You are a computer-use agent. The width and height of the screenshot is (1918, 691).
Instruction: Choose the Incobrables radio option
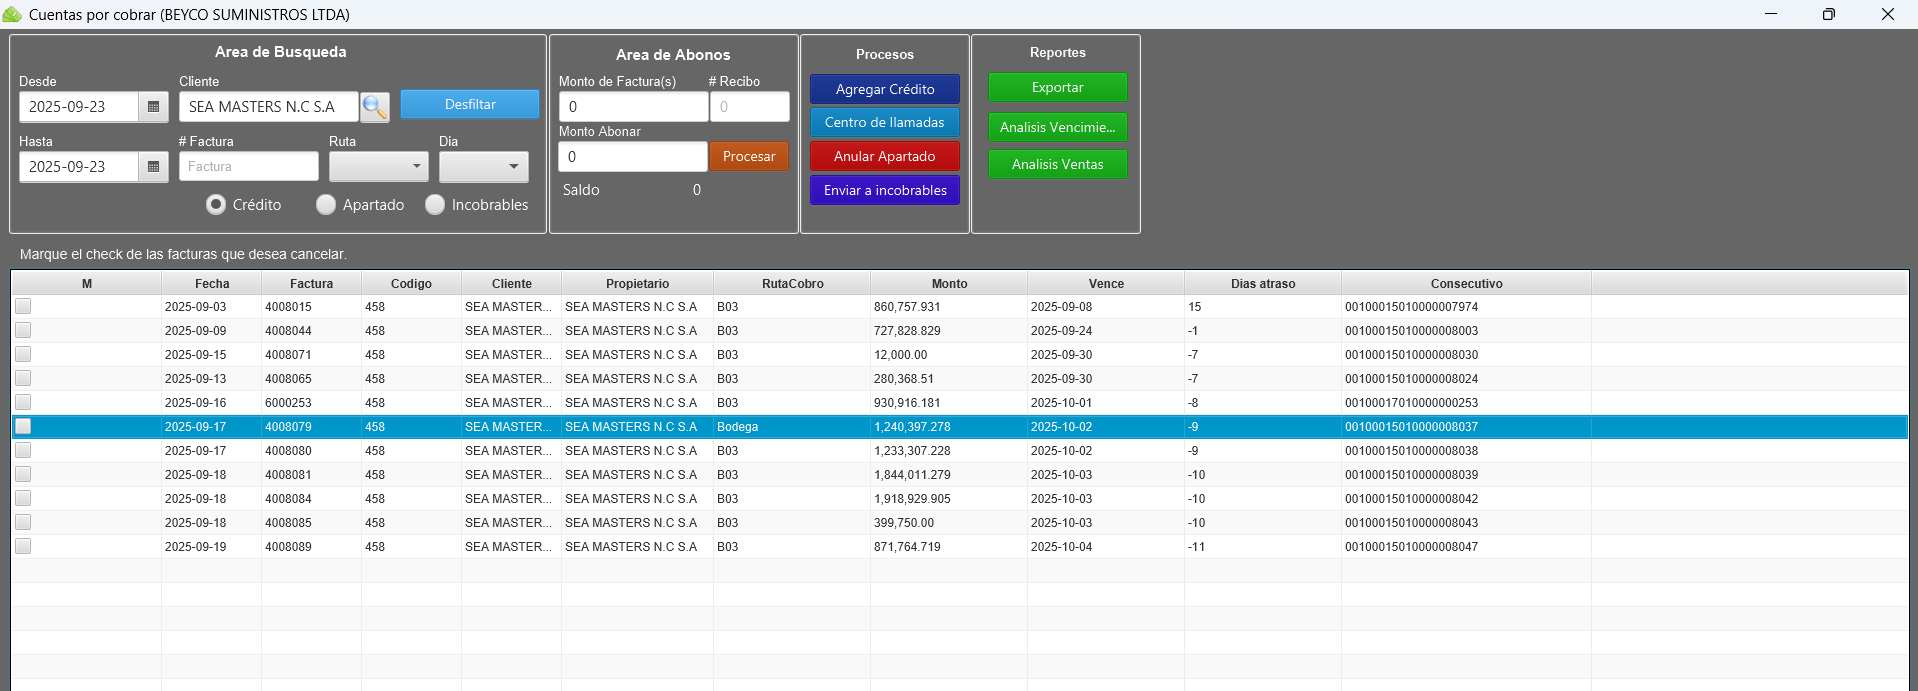[435, 205]
